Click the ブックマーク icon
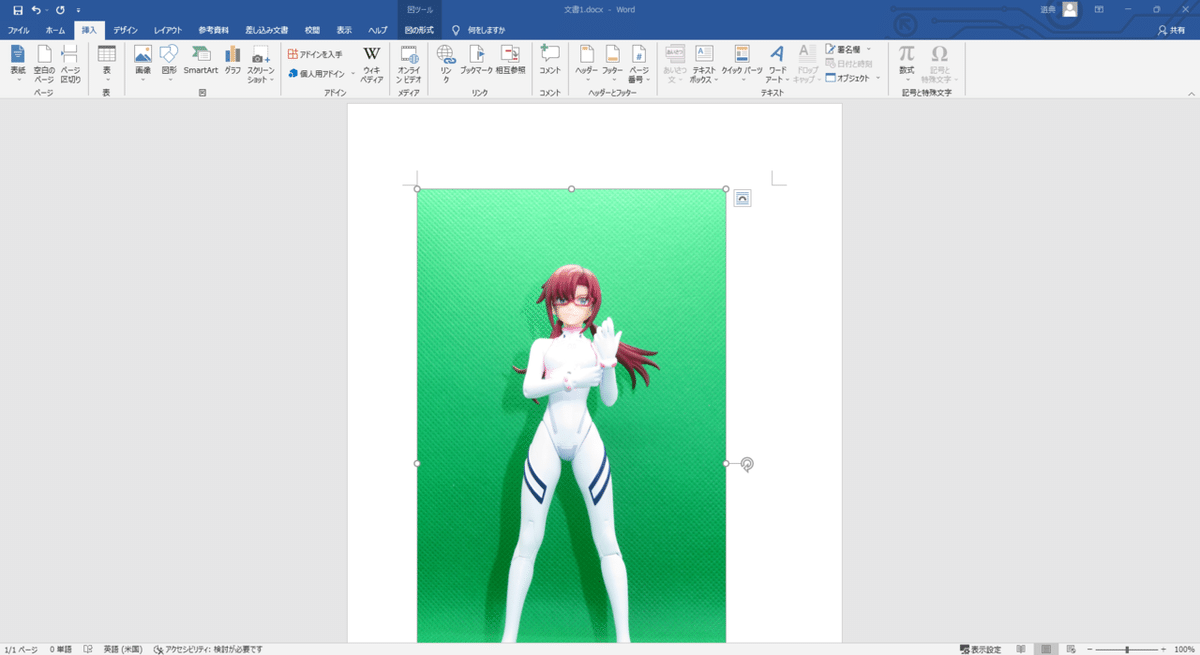The width and height of the screenshot is (1200, 655). [477, 60]
